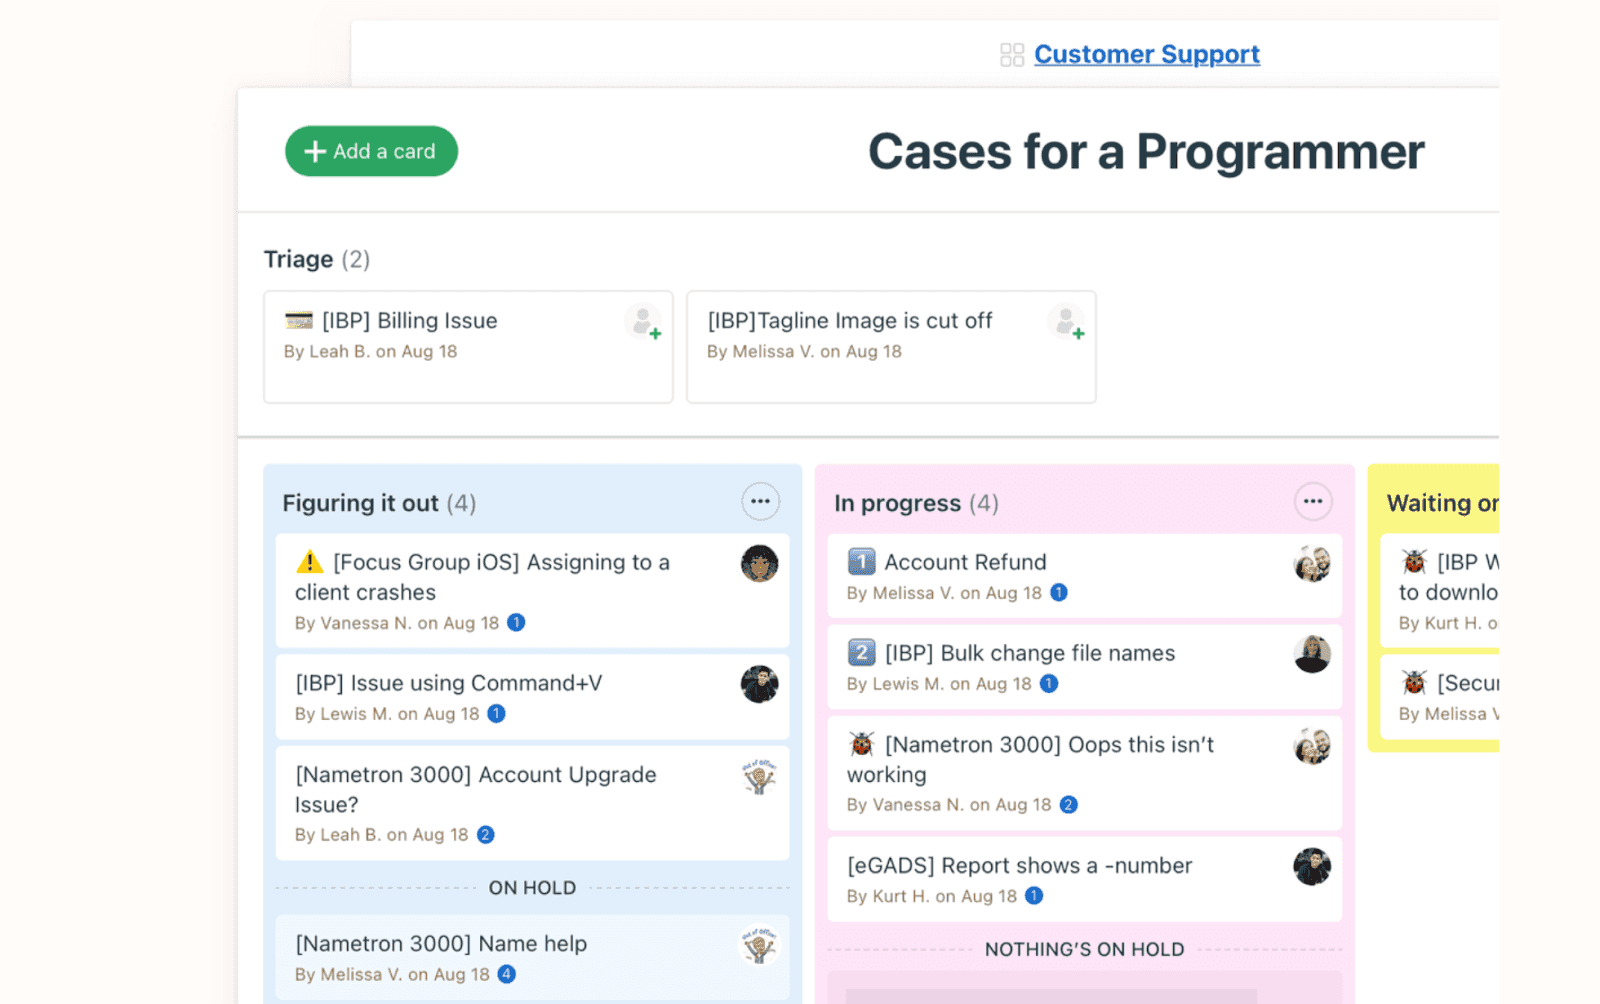Viewport: 1600px width, 1004px height.
Task: Click the Add a card button
Action: 371,151
